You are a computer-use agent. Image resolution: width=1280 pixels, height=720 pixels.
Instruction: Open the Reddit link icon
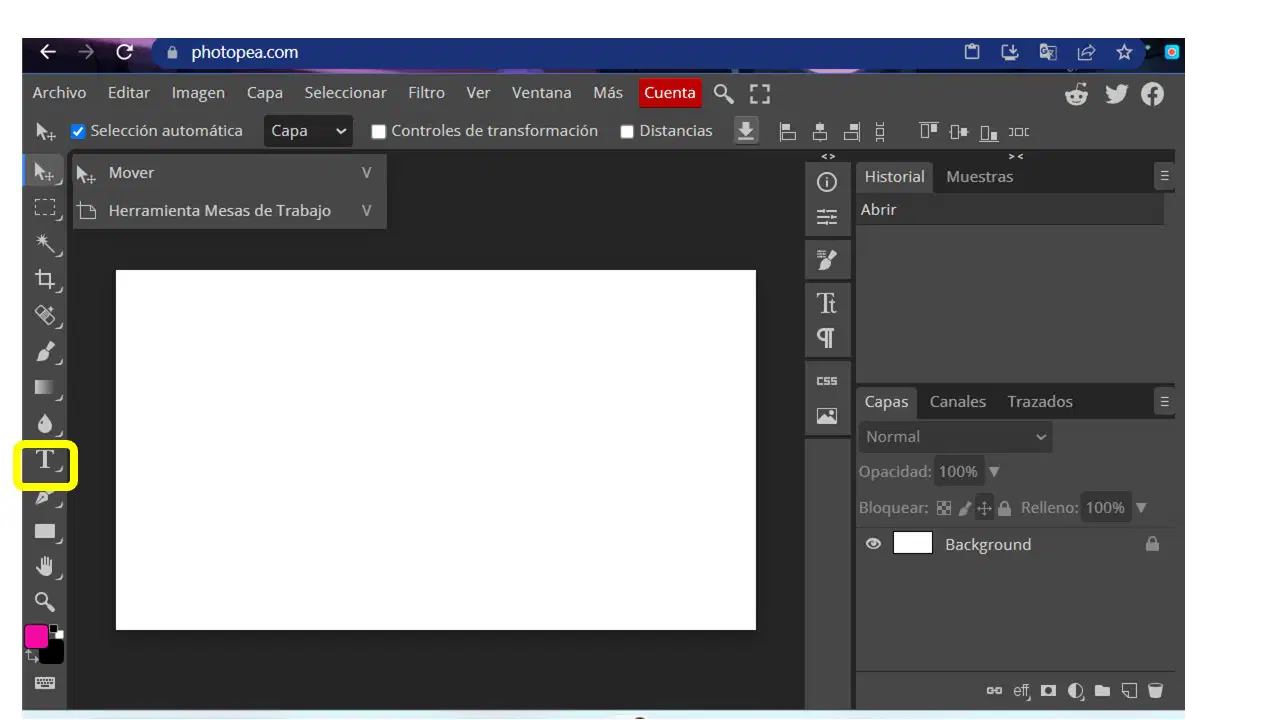click(x=1077, y=94)
